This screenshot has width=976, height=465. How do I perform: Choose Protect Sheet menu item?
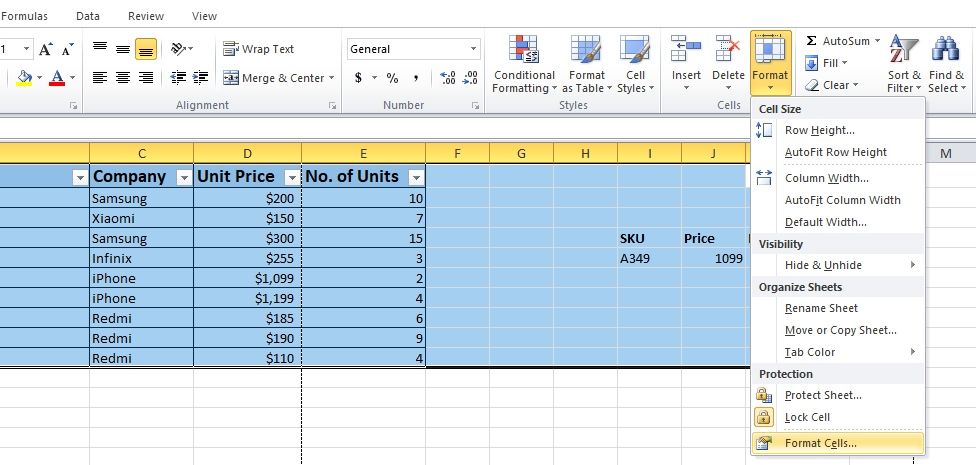click(838, 395)
